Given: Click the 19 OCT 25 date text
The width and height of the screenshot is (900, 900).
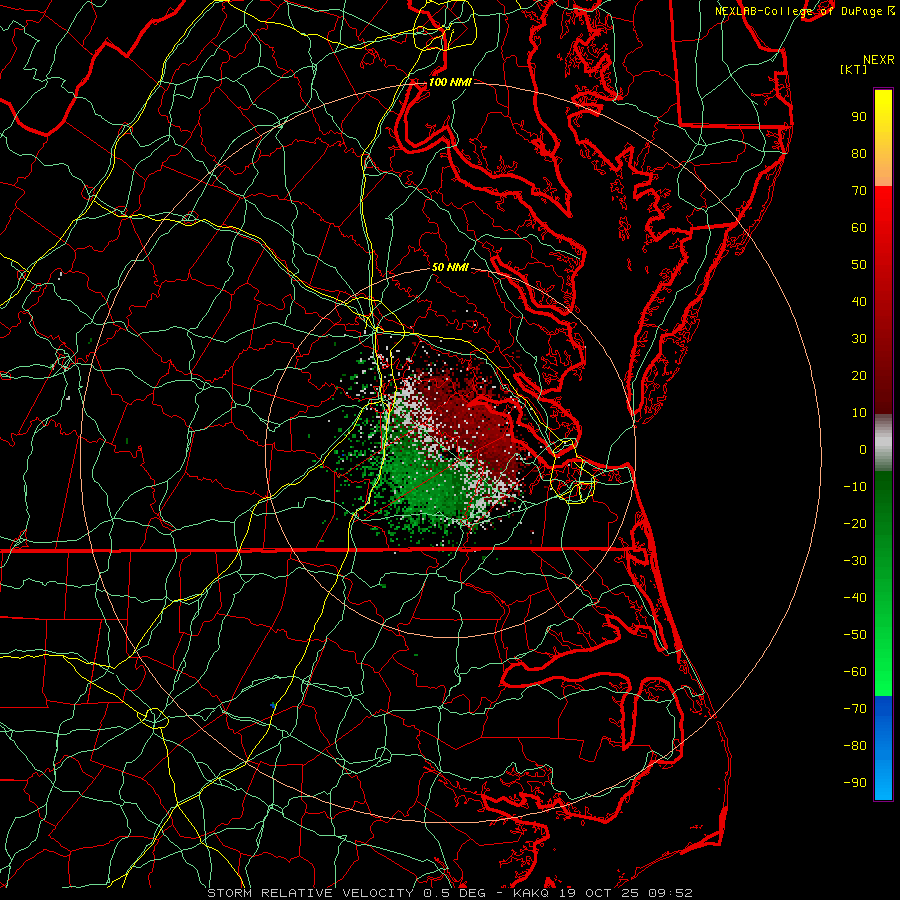Looking at the screenshot, I should click(600, 893).
